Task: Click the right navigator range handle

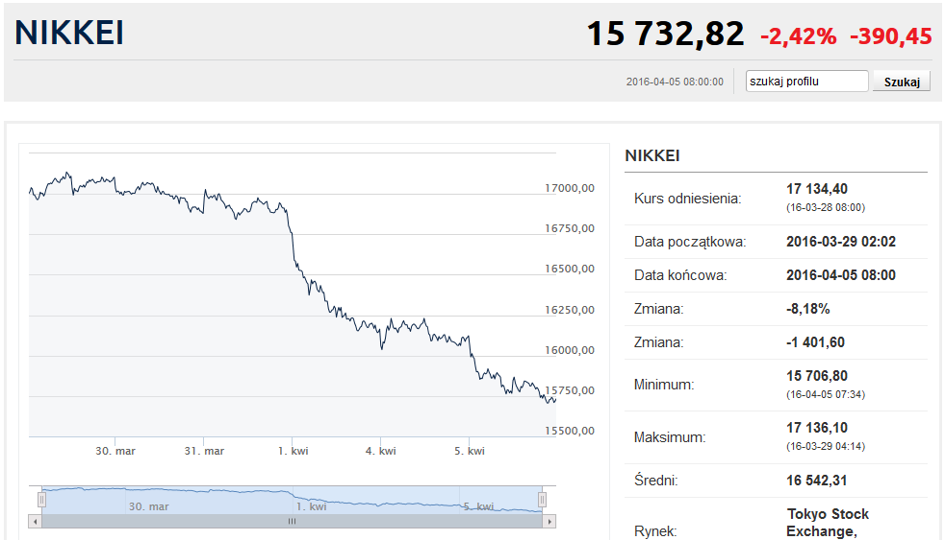Action: click(542, 500)
